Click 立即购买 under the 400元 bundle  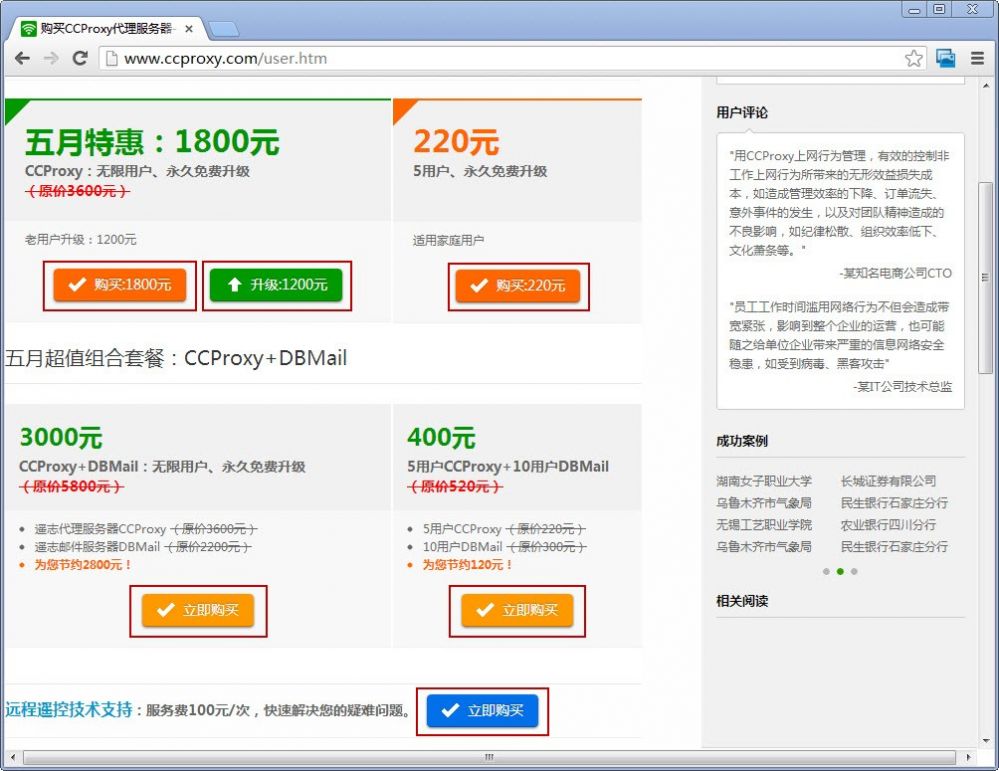(x=517, y=610)
